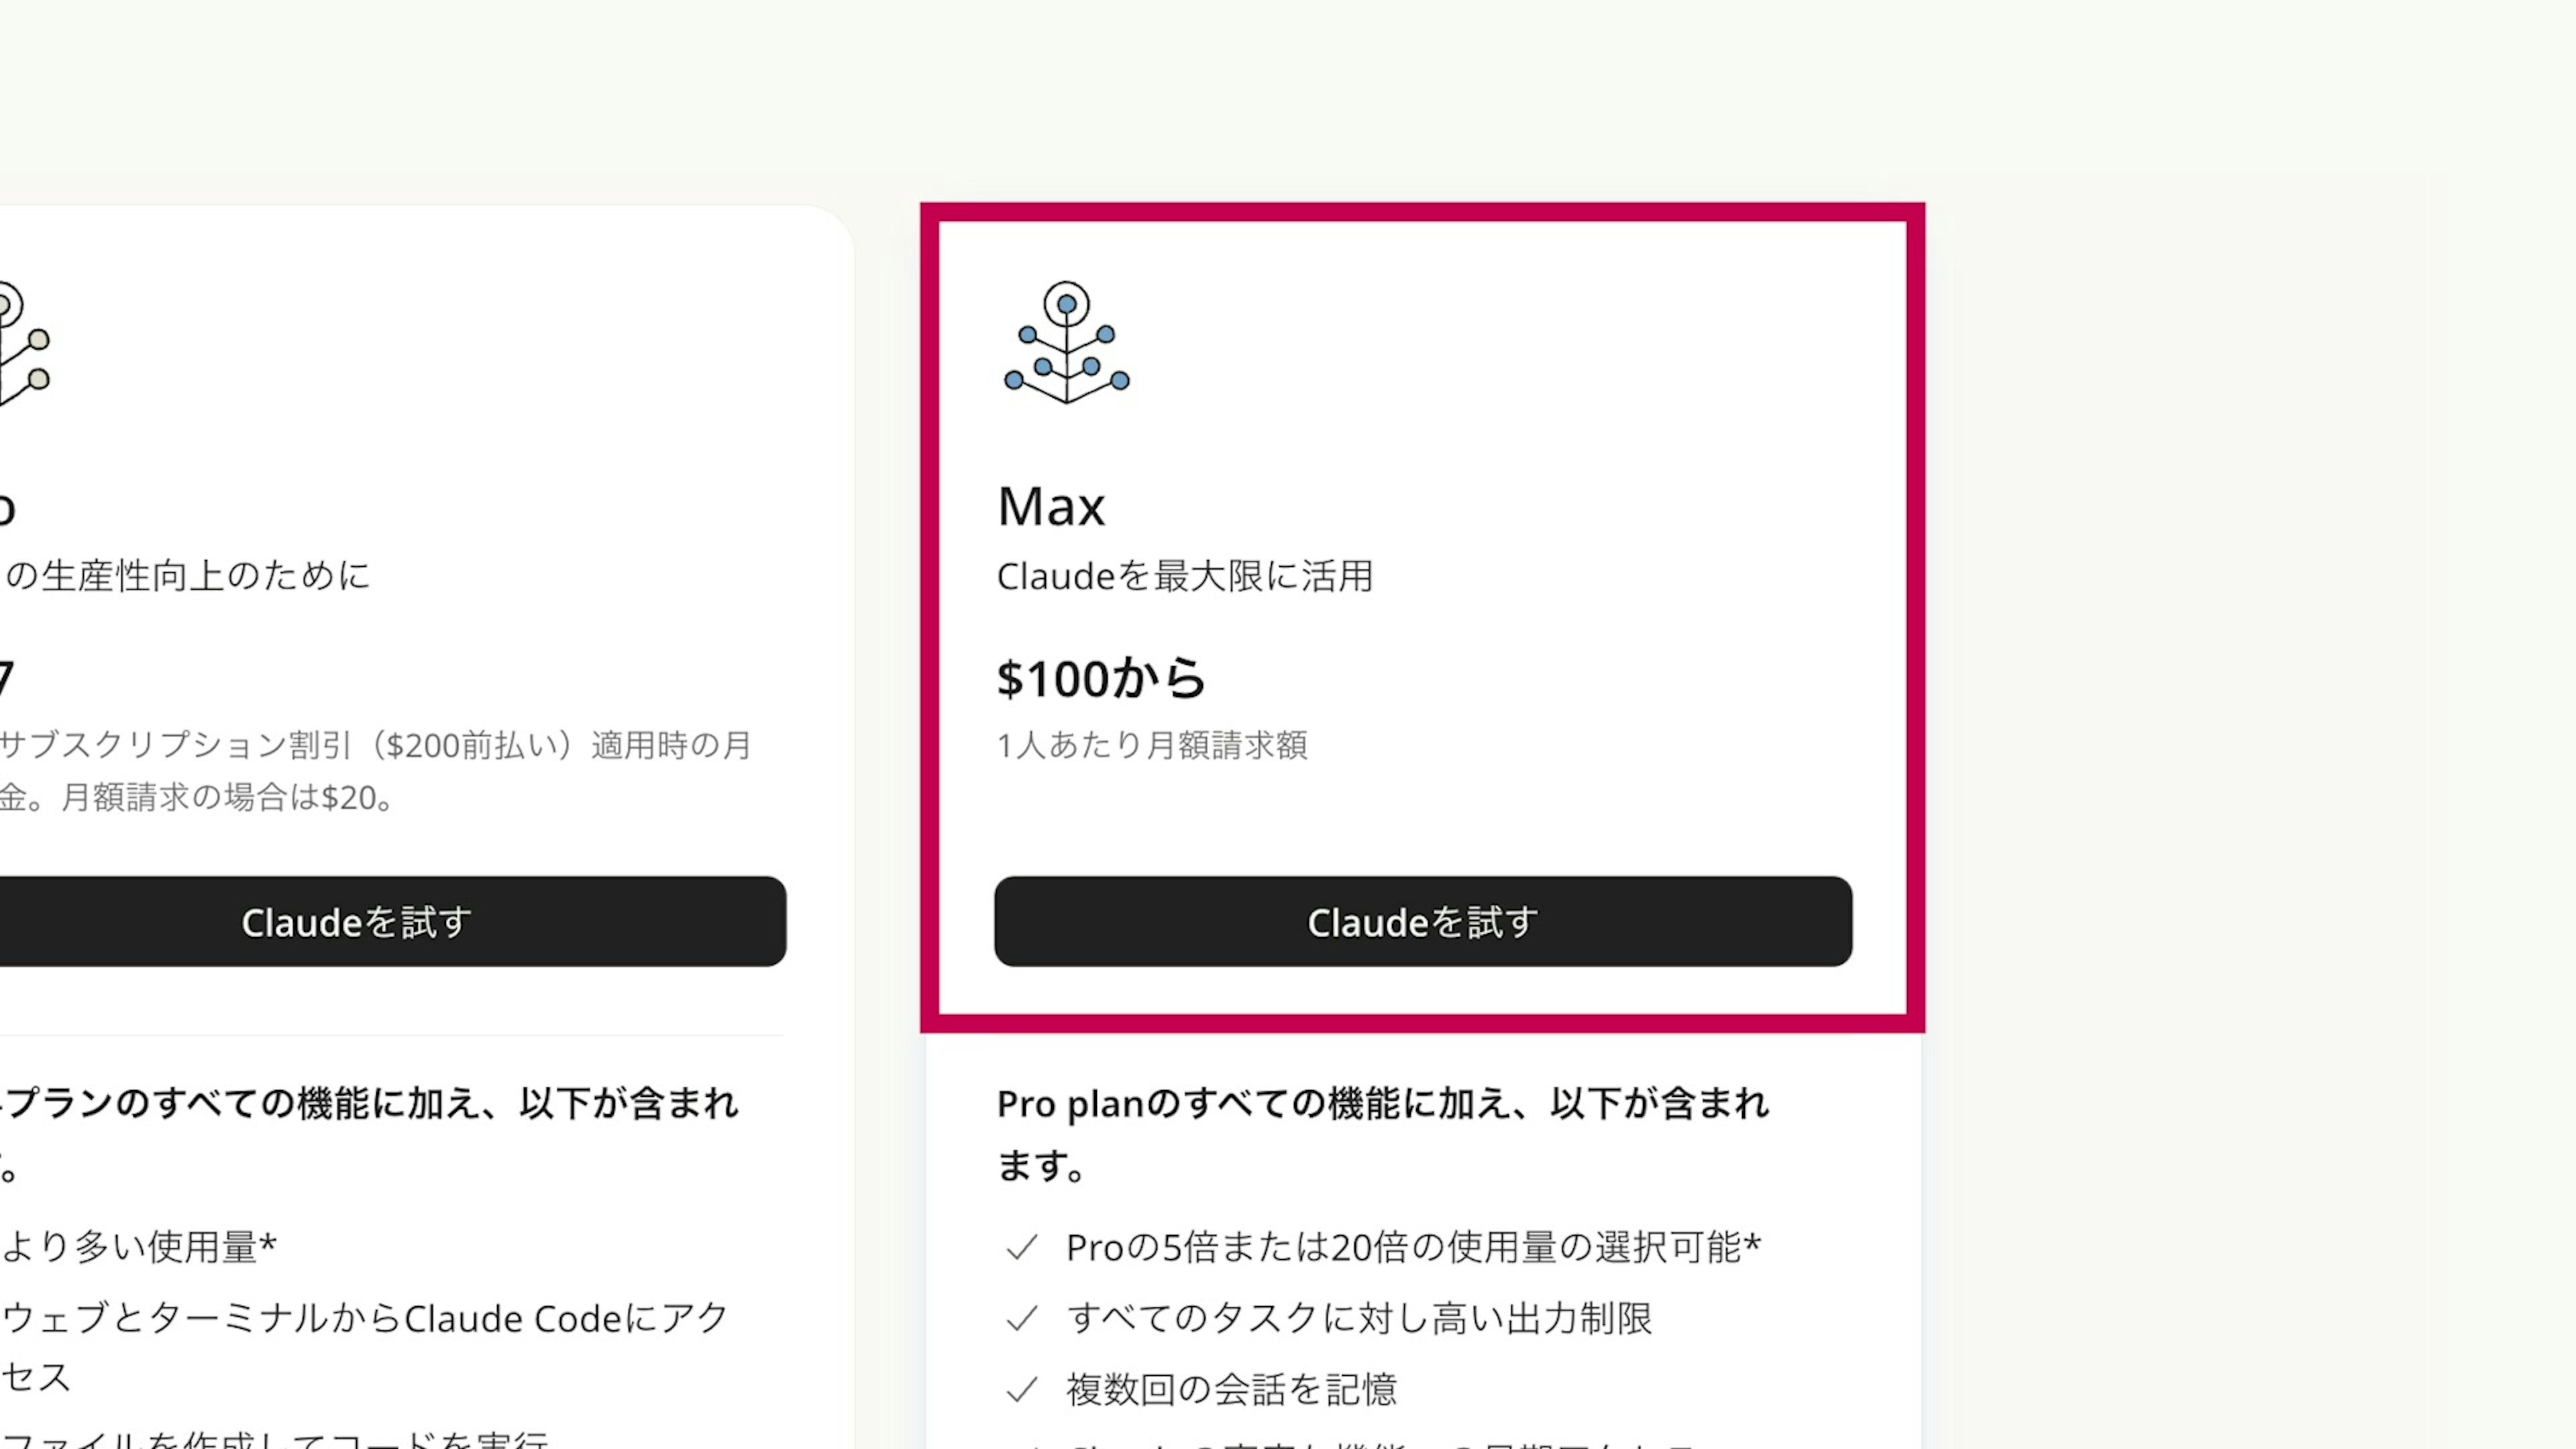Click checkmark beside 複数回の会話を記憶
Image resolution: width=2576 pixels, height=1449 pixels.
pos(1021,1390)
